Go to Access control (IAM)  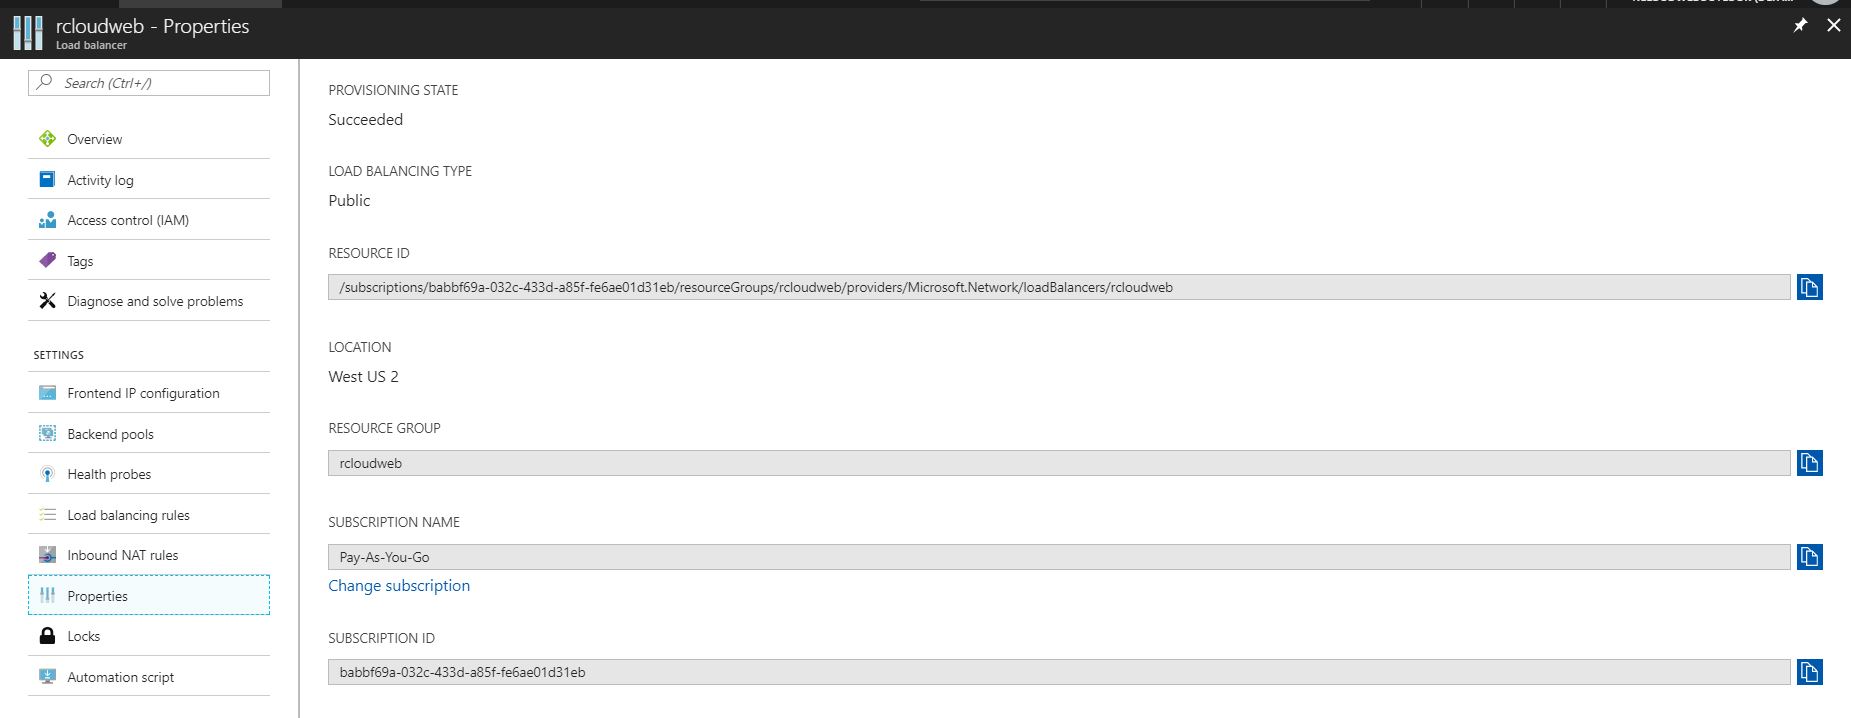pyautogui.click(x=149, y=220)
